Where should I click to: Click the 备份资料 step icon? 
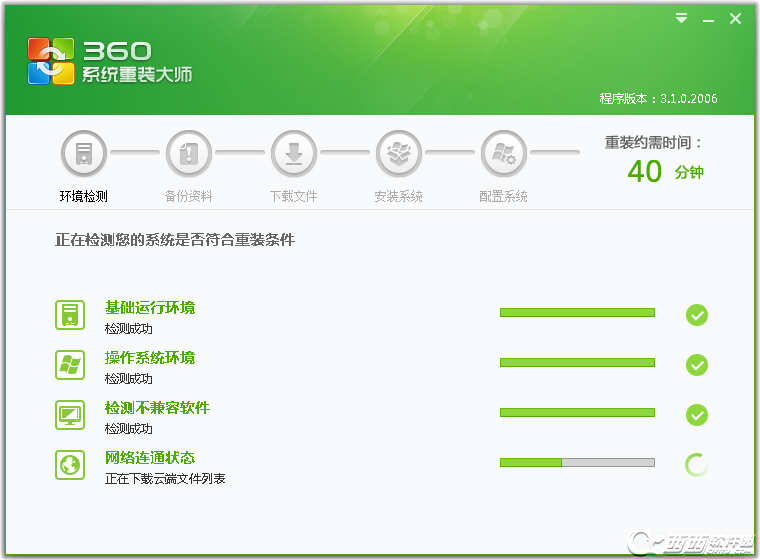pyautogui.click(x=189, y=154)
